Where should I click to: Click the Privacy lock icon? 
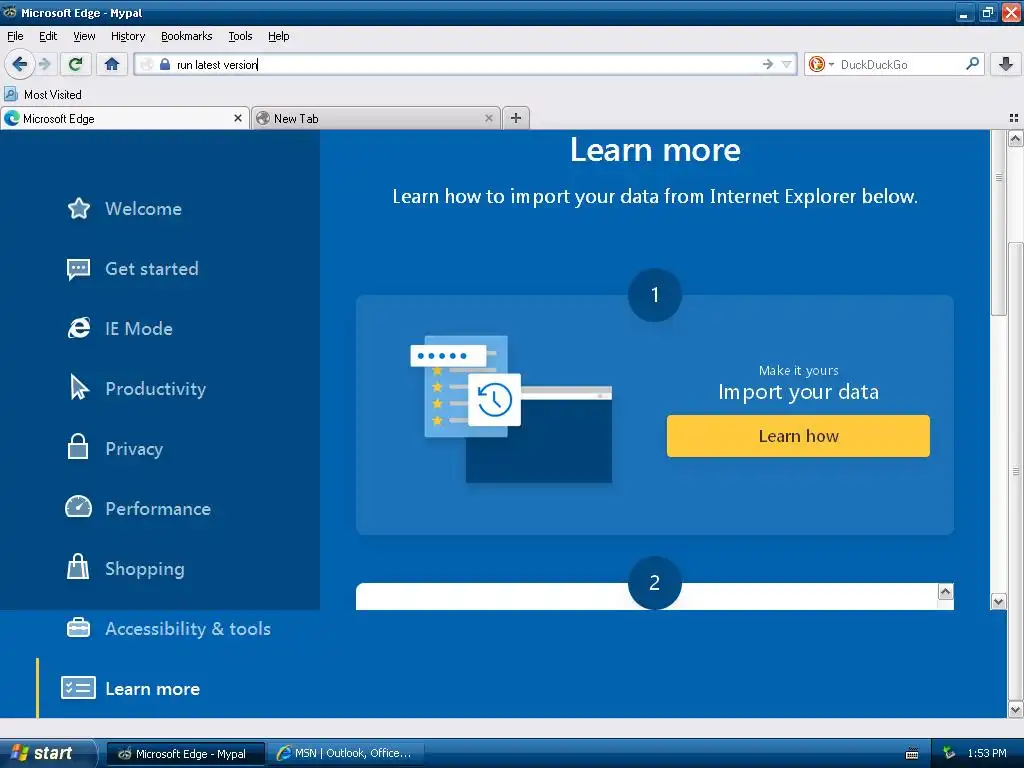tap(78, 447)
